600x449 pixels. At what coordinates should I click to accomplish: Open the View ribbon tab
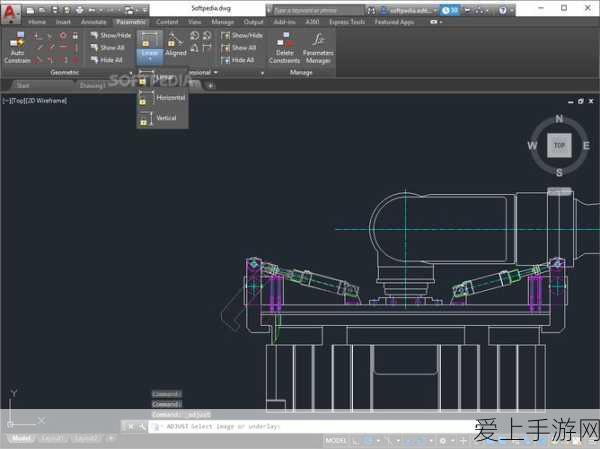click(x=194, y=22)
